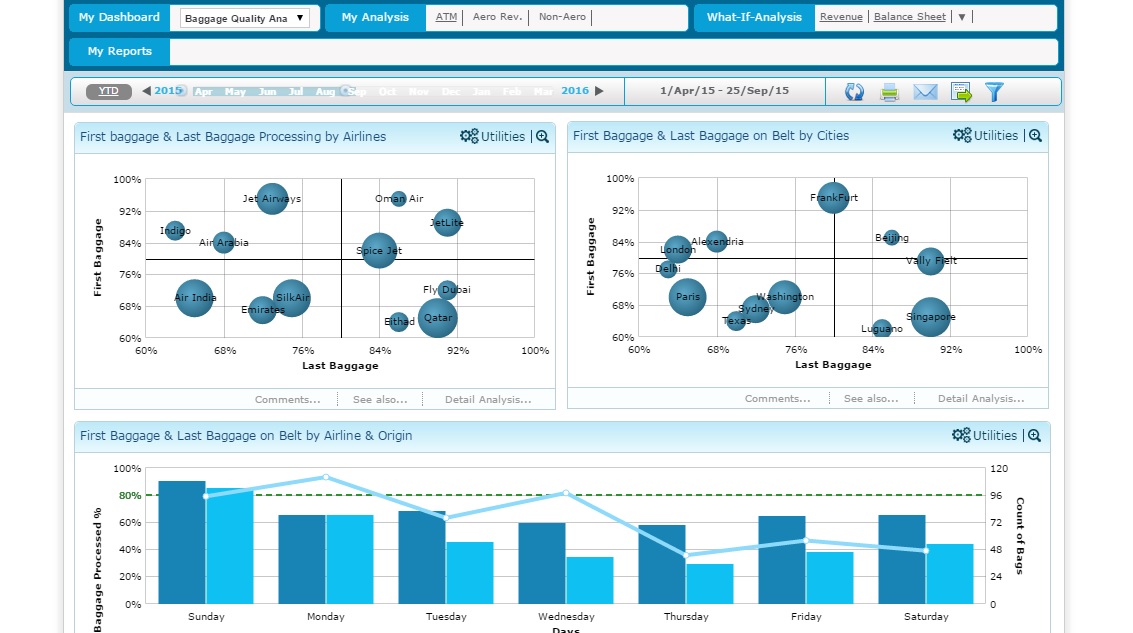Click the dark blue Saturday bar
This screenshot has height=633, width=1133.
902,559
